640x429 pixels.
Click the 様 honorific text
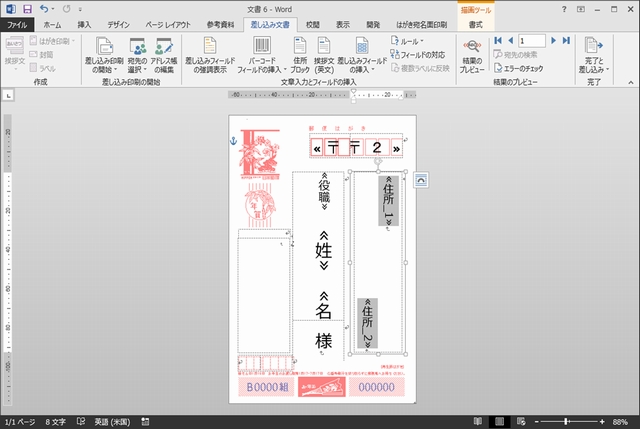point(324,340)
